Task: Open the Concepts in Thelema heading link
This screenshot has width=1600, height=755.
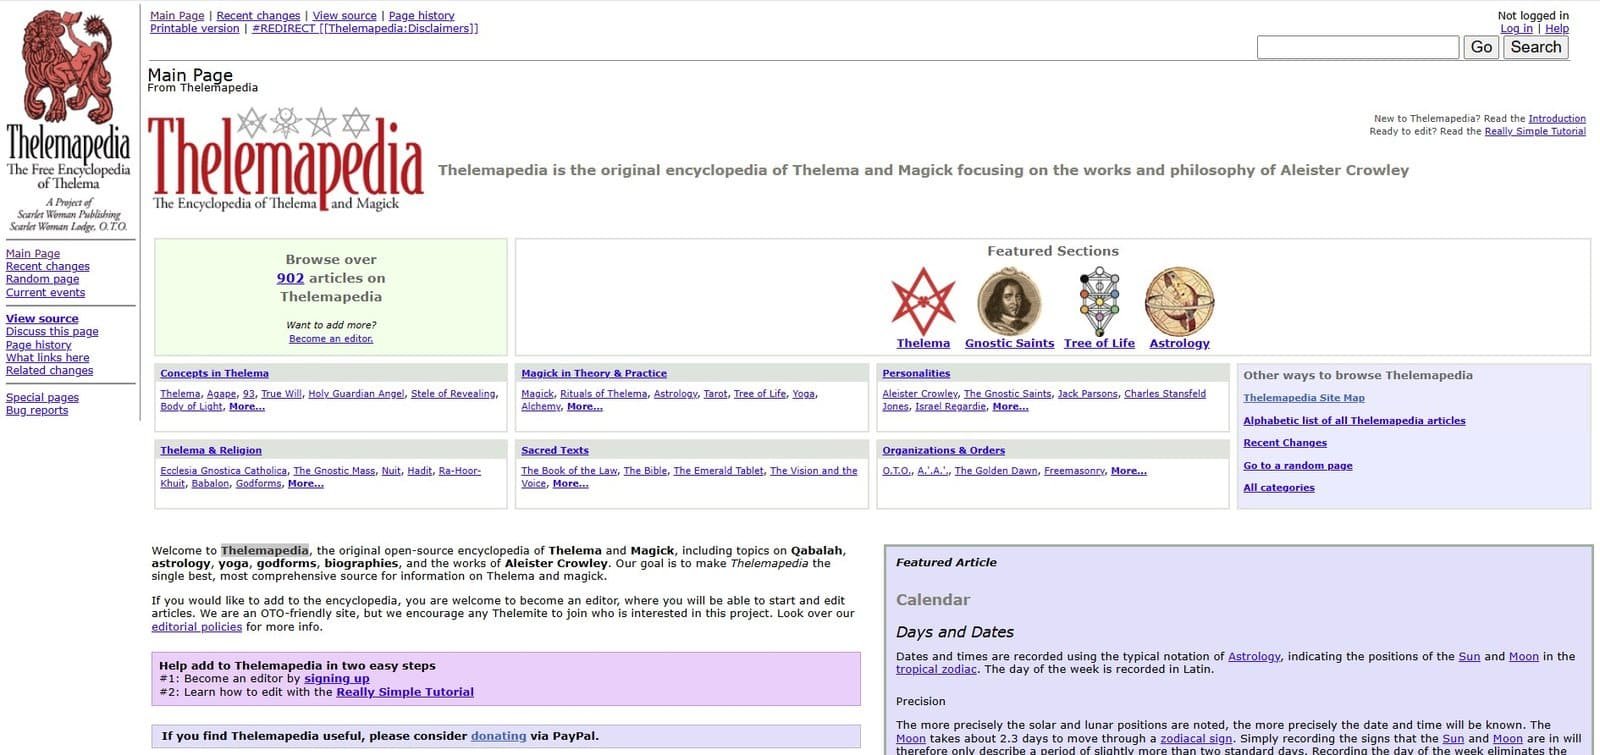Action: (214, 374)
